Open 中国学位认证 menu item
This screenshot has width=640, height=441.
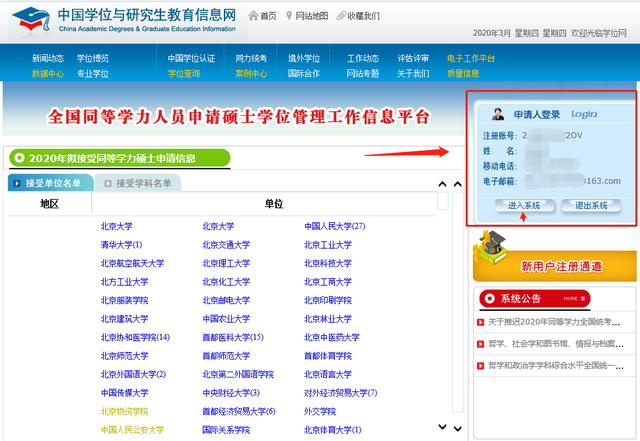point(191,58)
